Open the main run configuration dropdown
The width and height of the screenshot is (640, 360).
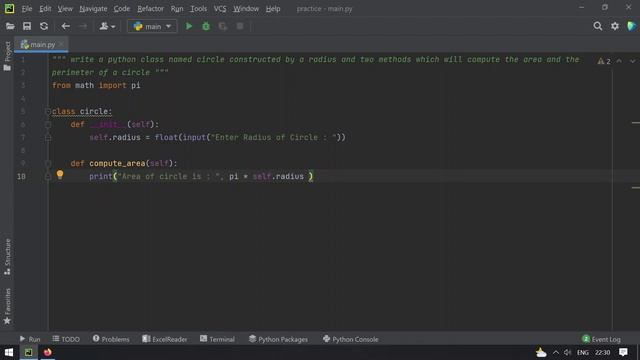click(152, 27)
